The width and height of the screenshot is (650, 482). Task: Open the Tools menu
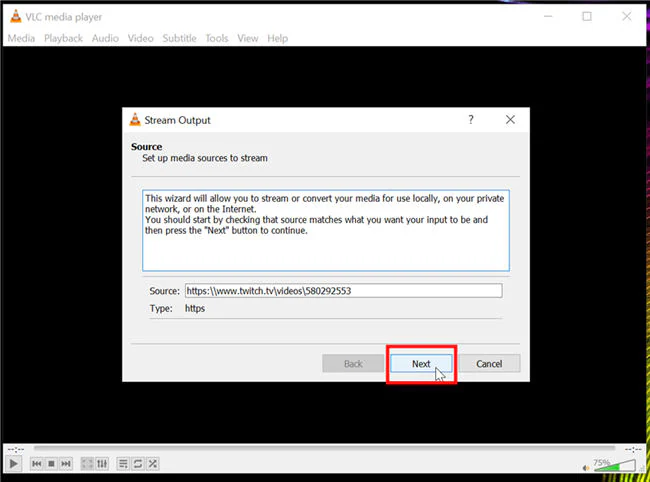pos(217,38)
